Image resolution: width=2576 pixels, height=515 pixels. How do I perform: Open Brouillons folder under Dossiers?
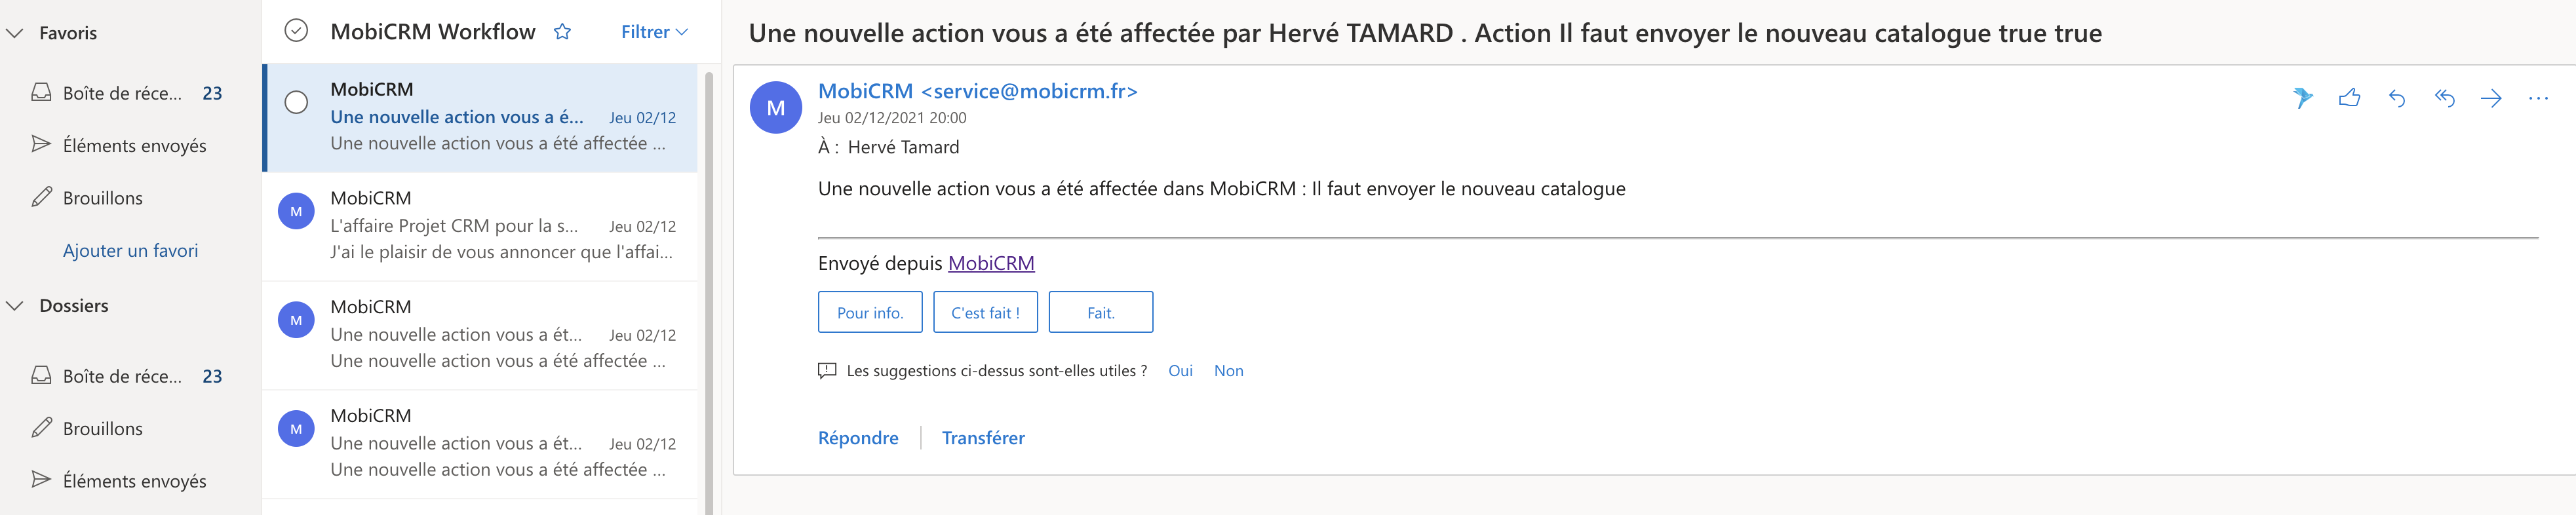(x=102, y=429)
